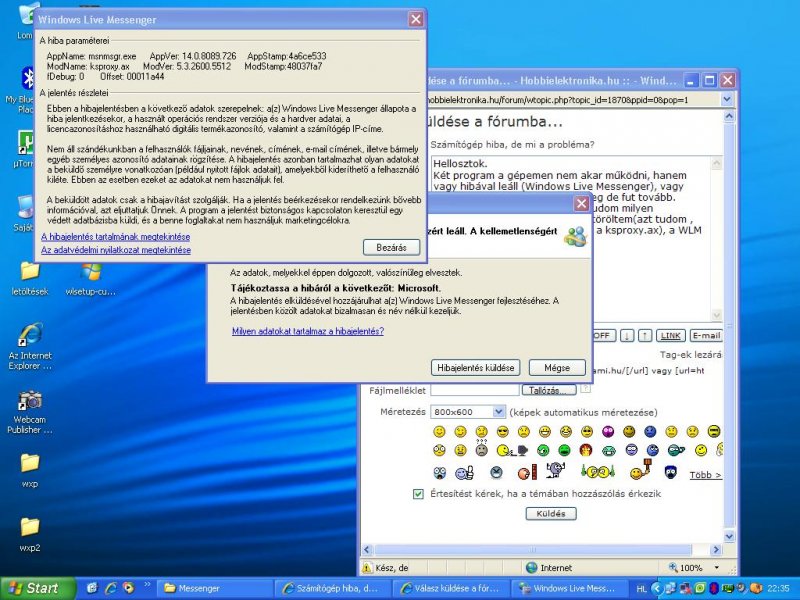Click the E-mail formatting button
The image size is (800, 600).
(706, 335)
